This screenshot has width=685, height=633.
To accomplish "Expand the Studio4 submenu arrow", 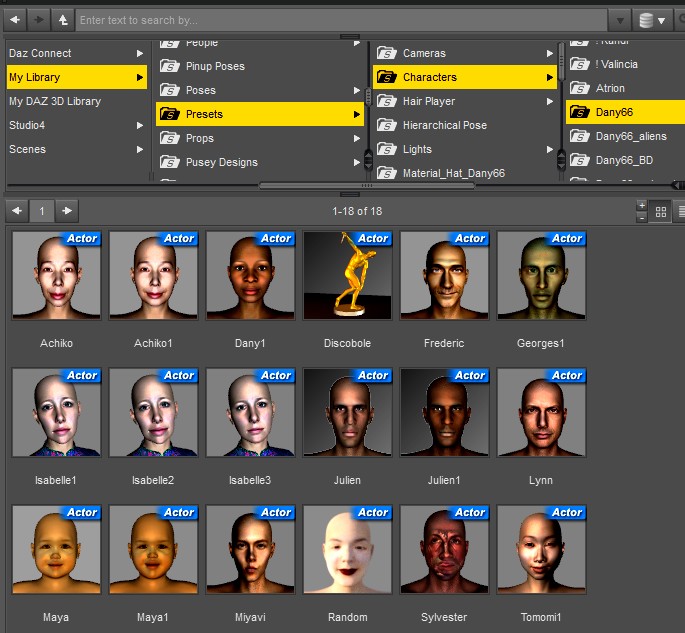I will click(x=140, y=125).
